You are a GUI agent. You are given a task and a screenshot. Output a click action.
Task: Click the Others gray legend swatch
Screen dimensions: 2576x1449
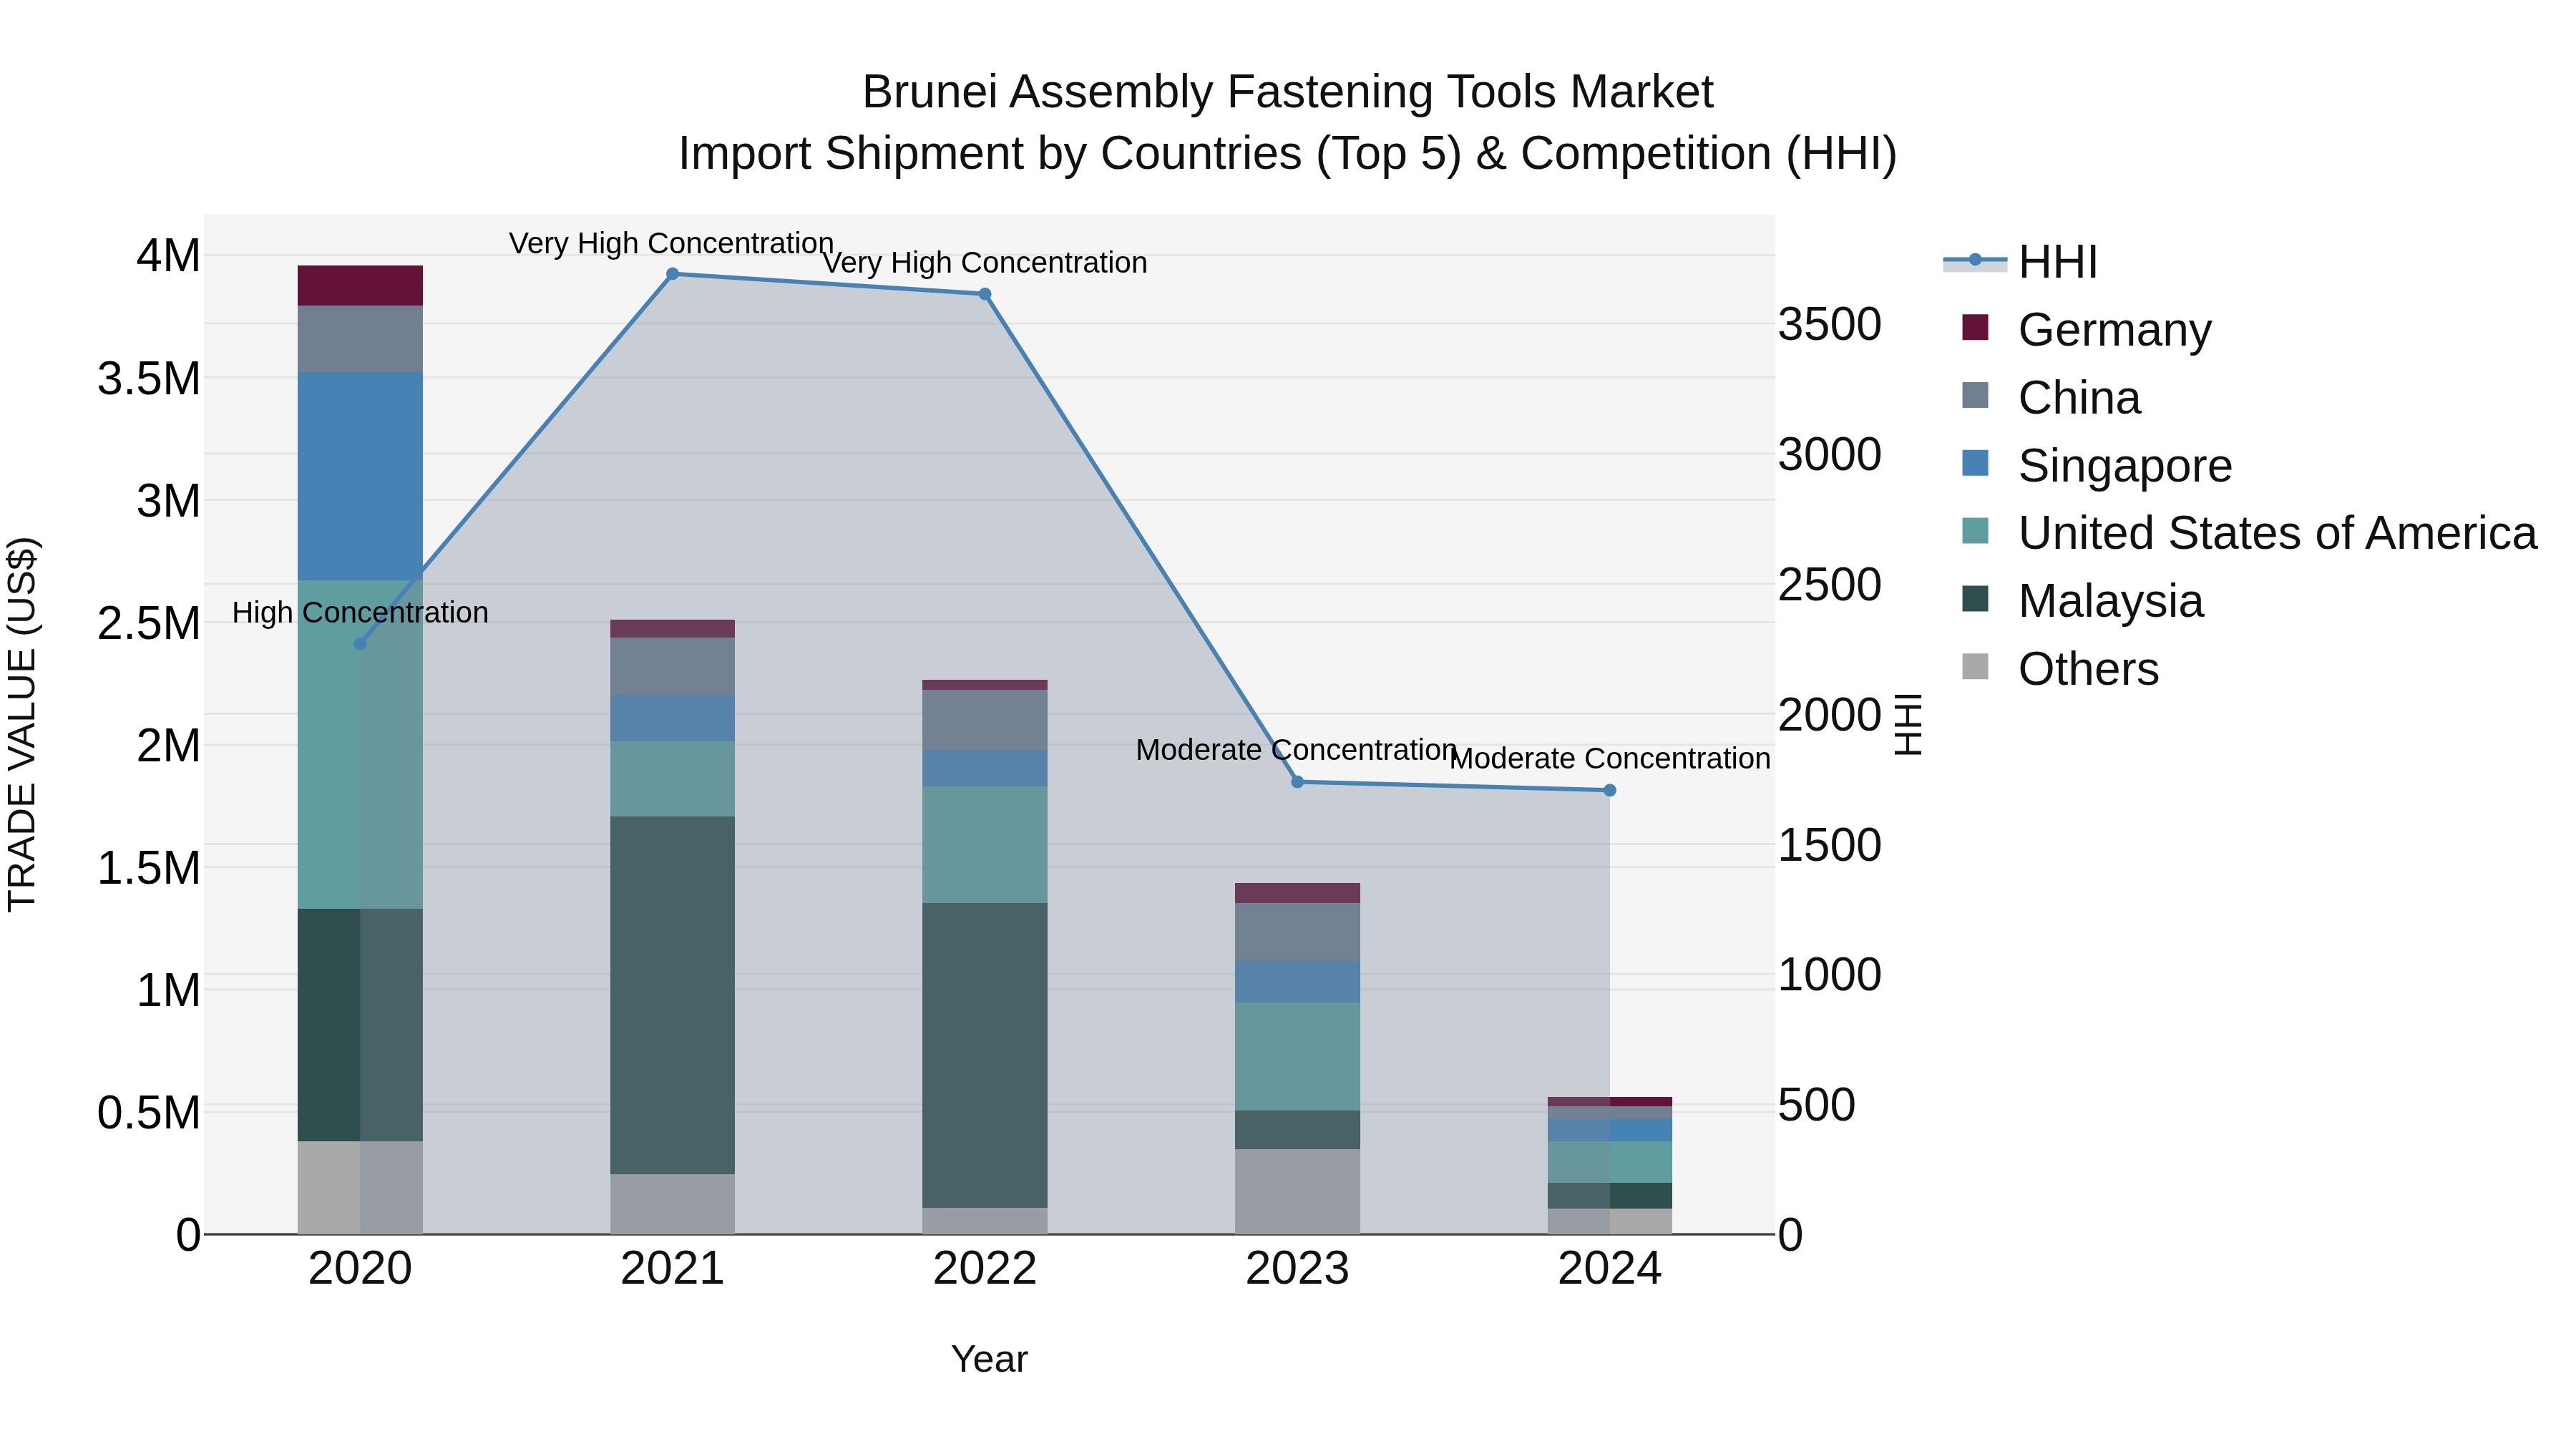click(1975, 667)
